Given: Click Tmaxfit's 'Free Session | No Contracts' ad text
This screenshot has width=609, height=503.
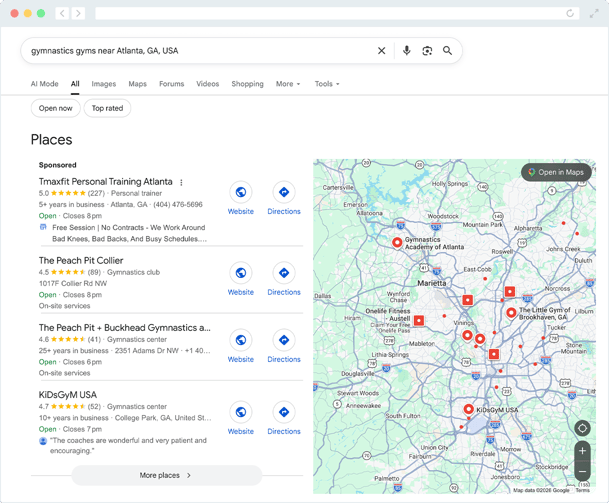Looking at the screenshot, I should 129,233.
